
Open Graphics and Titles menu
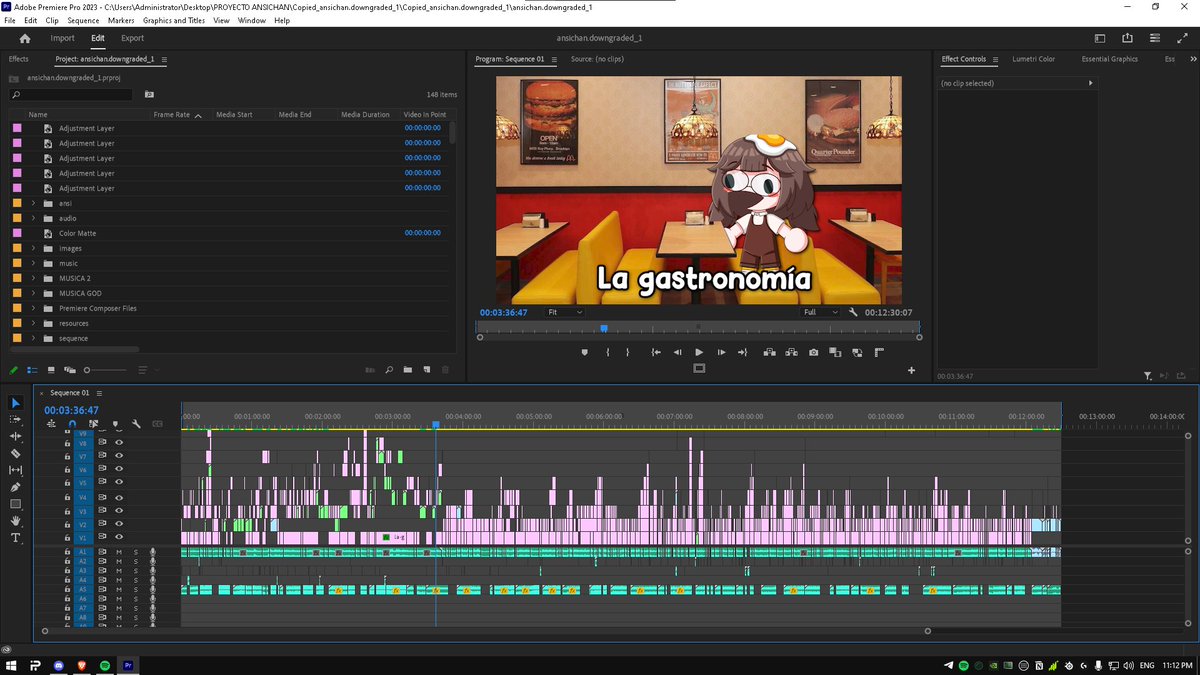pos(174,20)
